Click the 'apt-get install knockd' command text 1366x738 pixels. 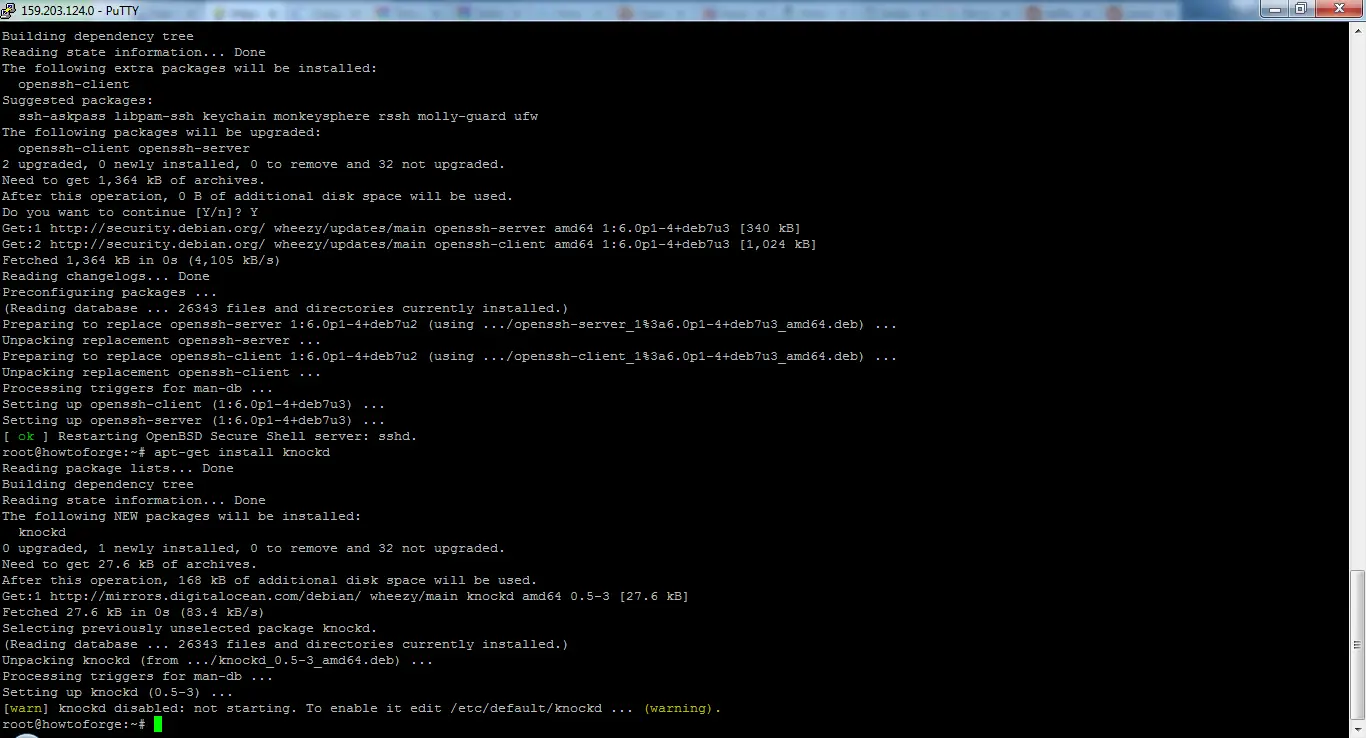(242, 452)
